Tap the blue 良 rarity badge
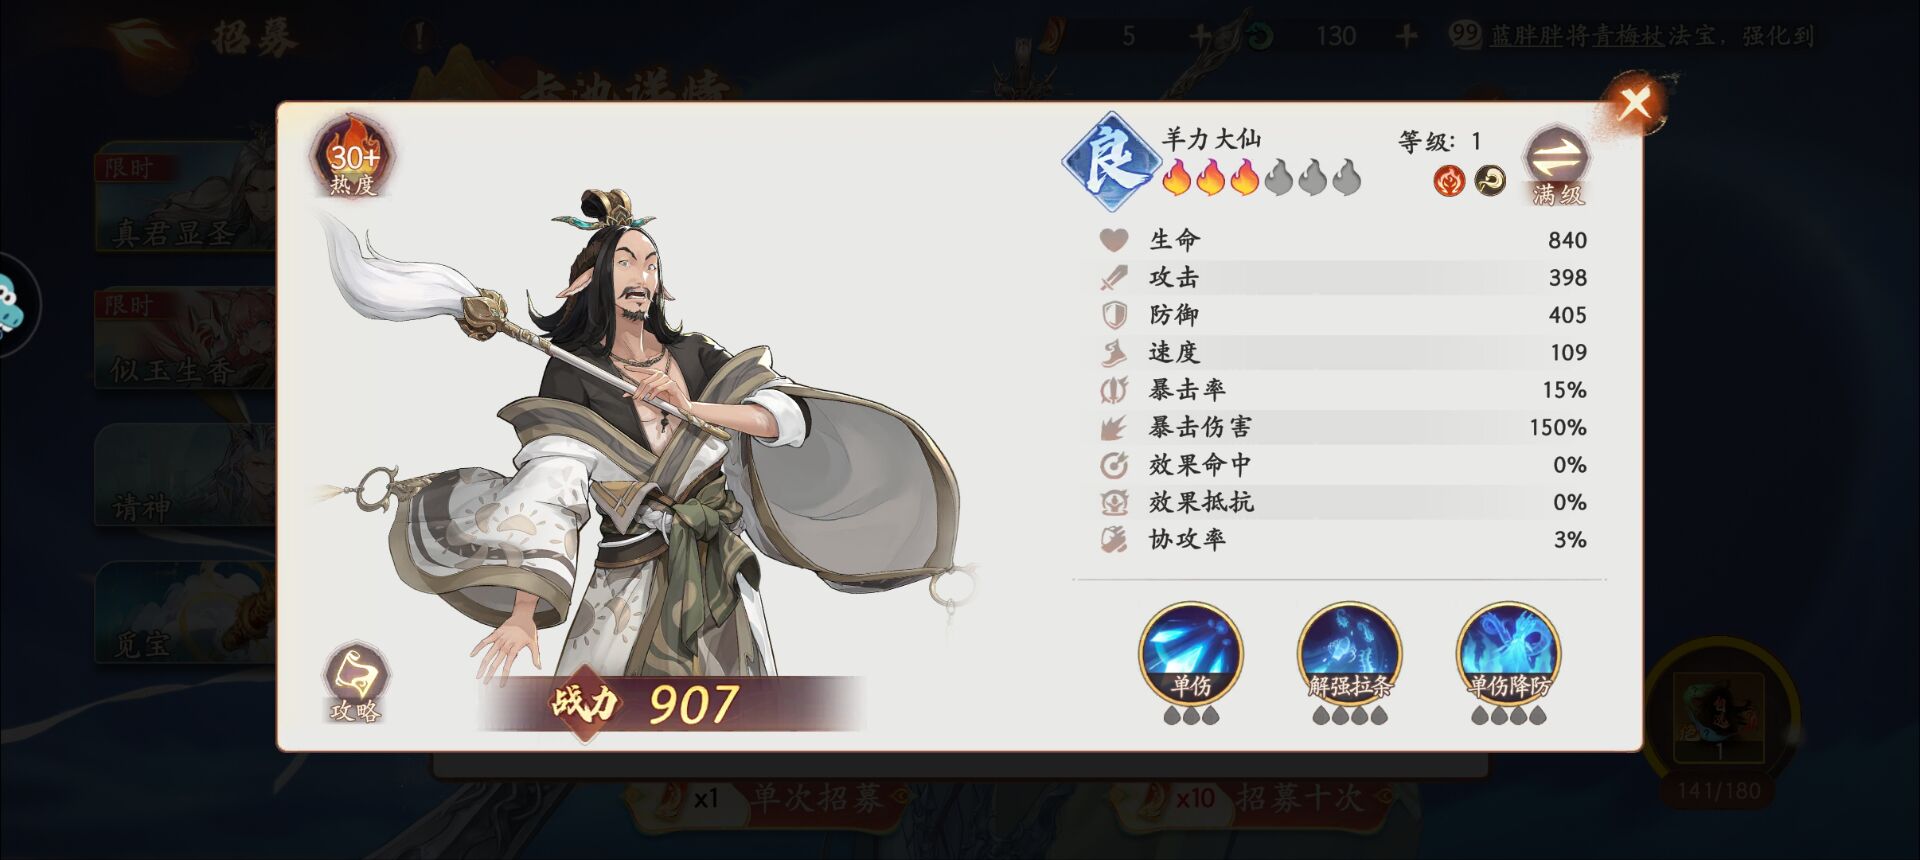 pyautogui.click(x=1109, y=161)
